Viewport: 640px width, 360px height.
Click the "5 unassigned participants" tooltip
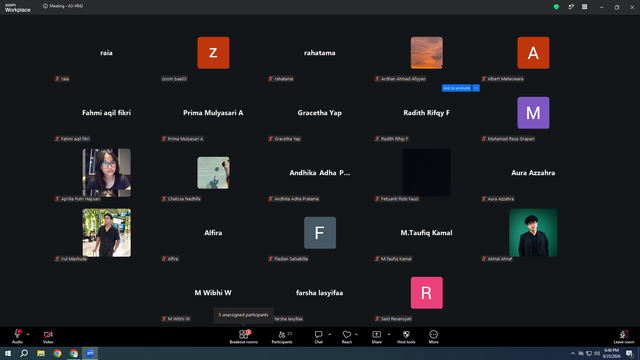pyautogui.click(x=243, y=315)
